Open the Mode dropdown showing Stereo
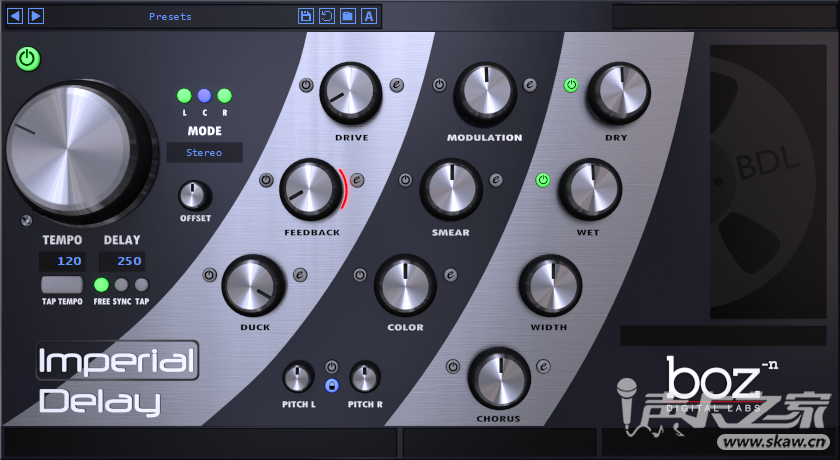The height and width of the screenshot is (460, 840). [x=205, y=153]
